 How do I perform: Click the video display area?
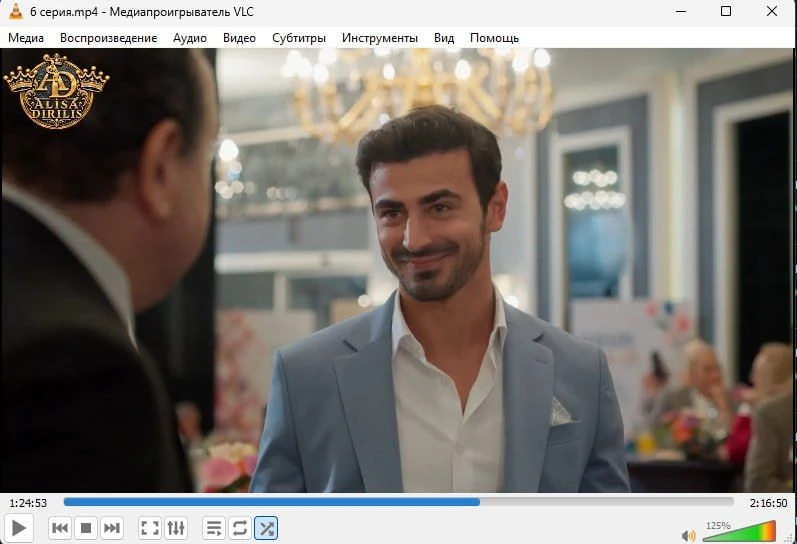coord(398,270)
